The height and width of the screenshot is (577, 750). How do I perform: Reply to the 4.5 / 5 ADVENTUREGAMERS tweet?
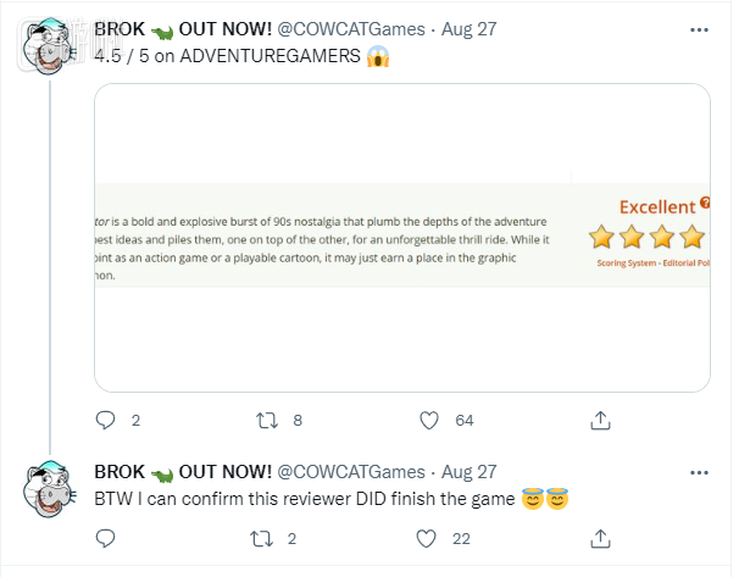105,421
